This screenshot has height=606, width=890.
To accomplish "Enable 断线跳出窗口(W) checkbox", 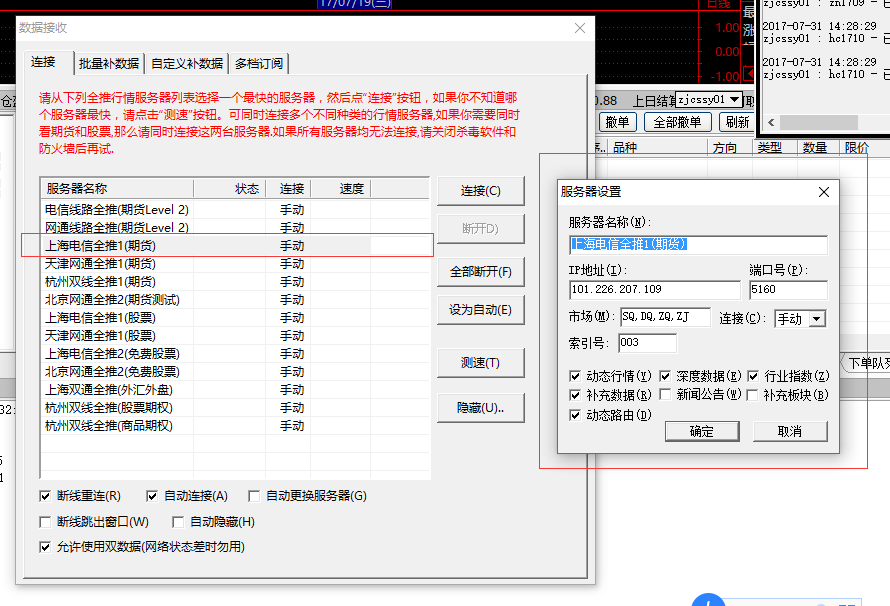I will 45,522.
